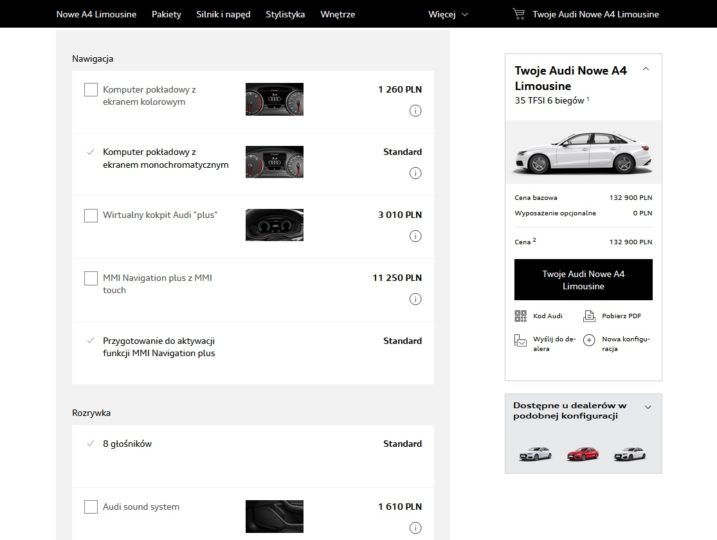Screen dimensions: 717x540
Task: Start new configuration with plus icon
Action: coord(589,340)
